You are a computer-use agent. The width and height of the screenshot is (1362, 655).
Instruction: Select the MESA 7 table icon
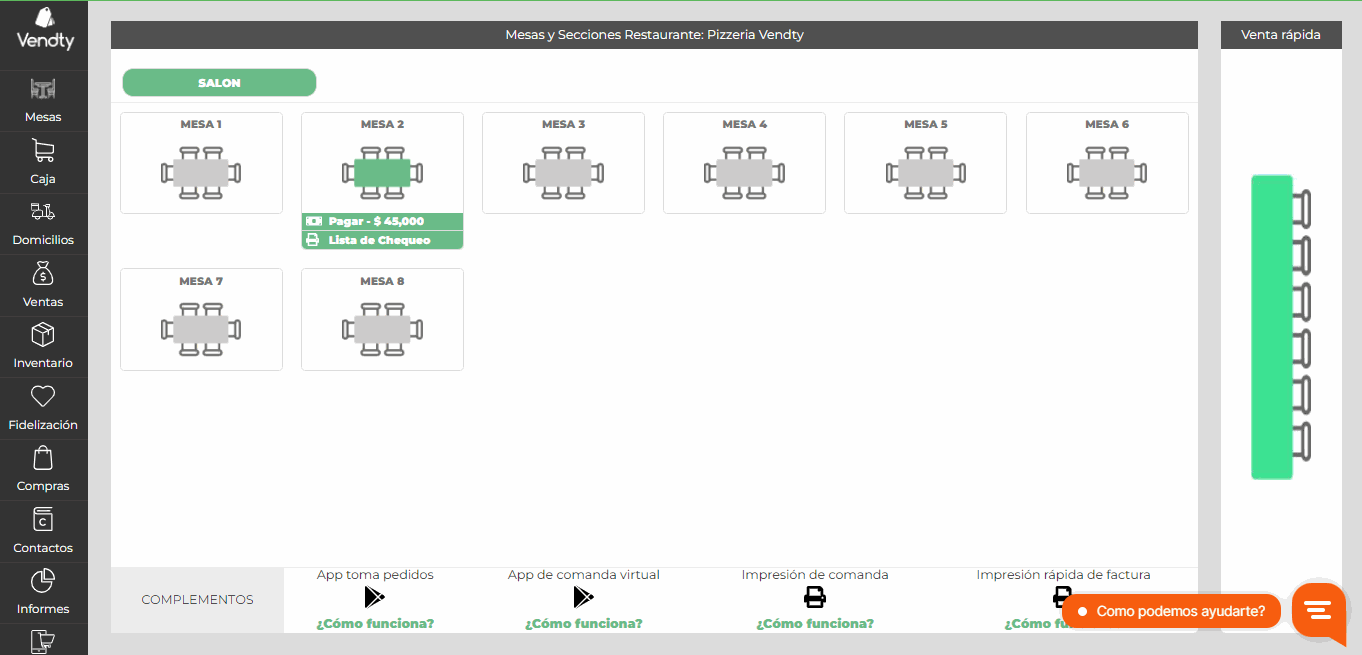point(201,330)
